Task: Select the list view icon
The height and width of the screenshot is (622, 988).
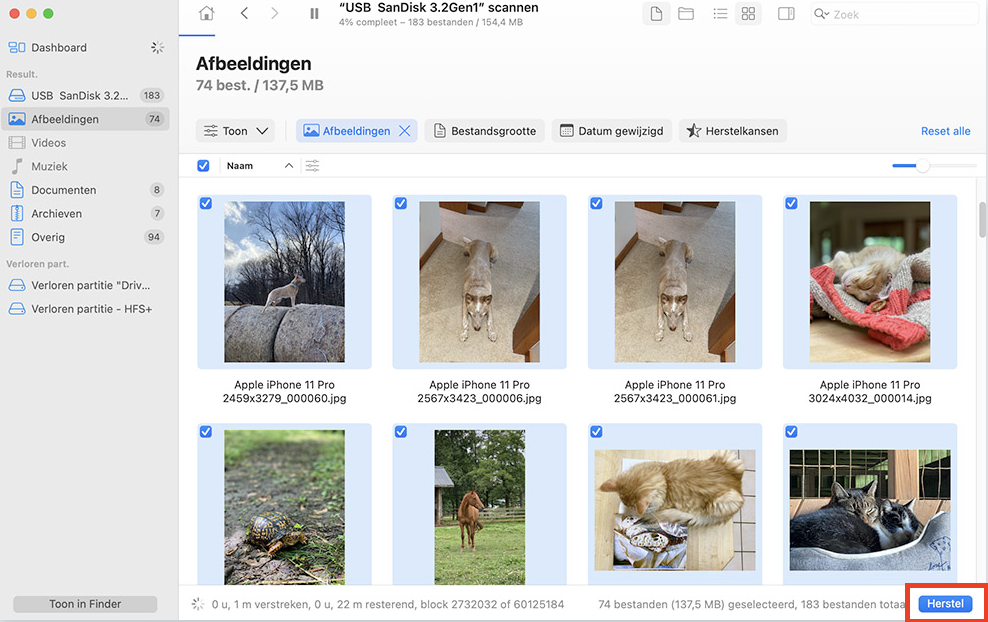Action: point(720,14)
